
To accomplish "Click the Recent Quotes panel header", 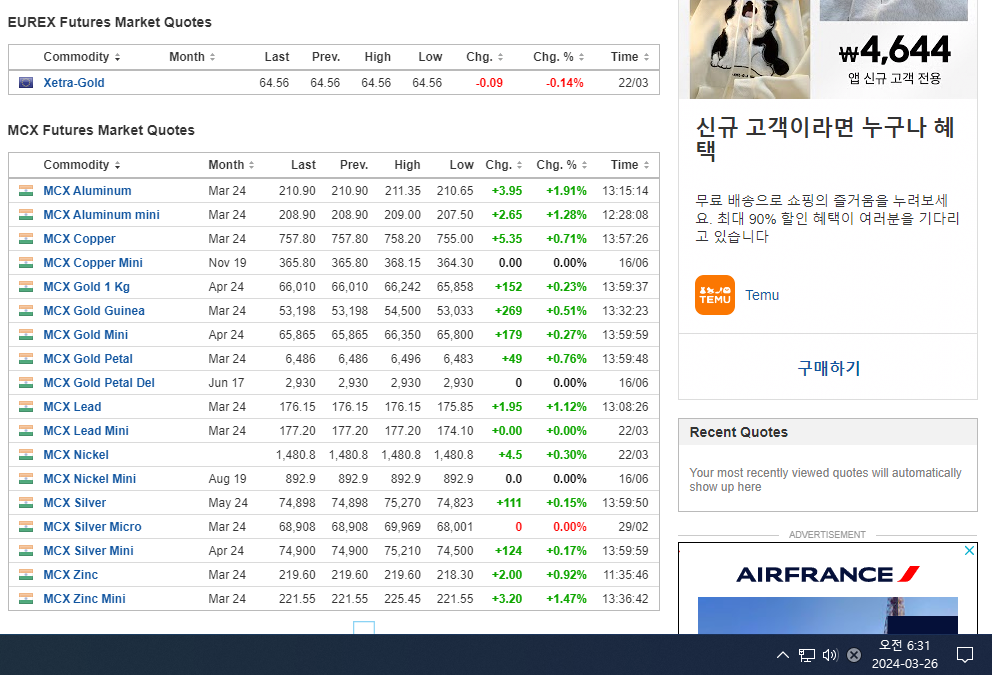I will (x=828, y=432).
